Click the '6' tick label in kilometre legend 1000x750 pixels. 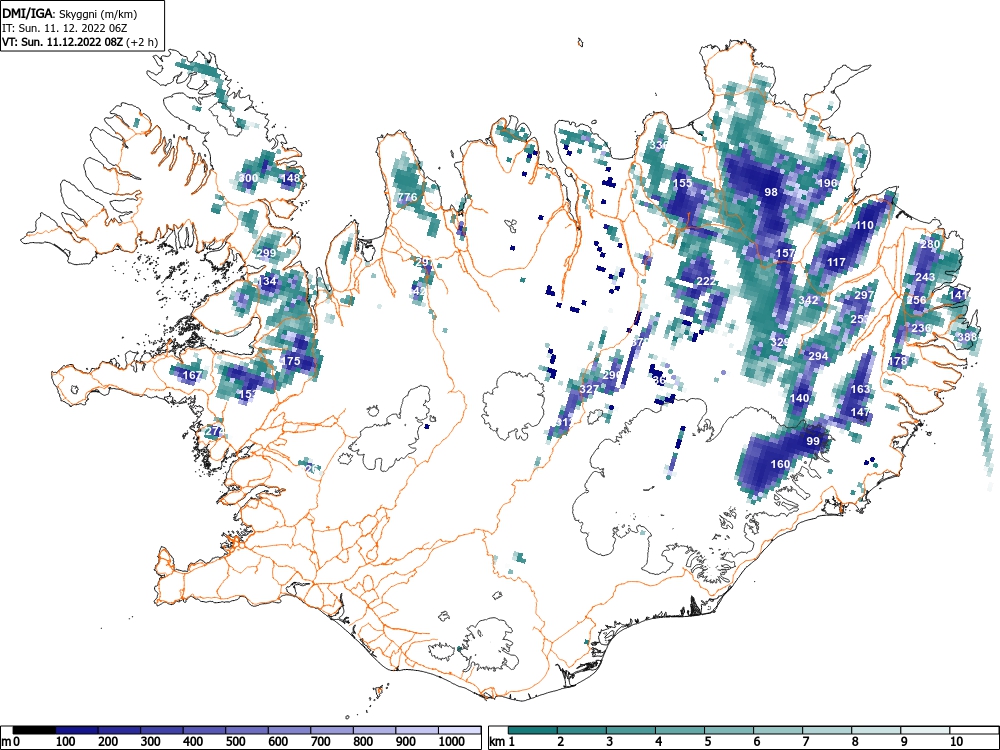tap(757, 742)
